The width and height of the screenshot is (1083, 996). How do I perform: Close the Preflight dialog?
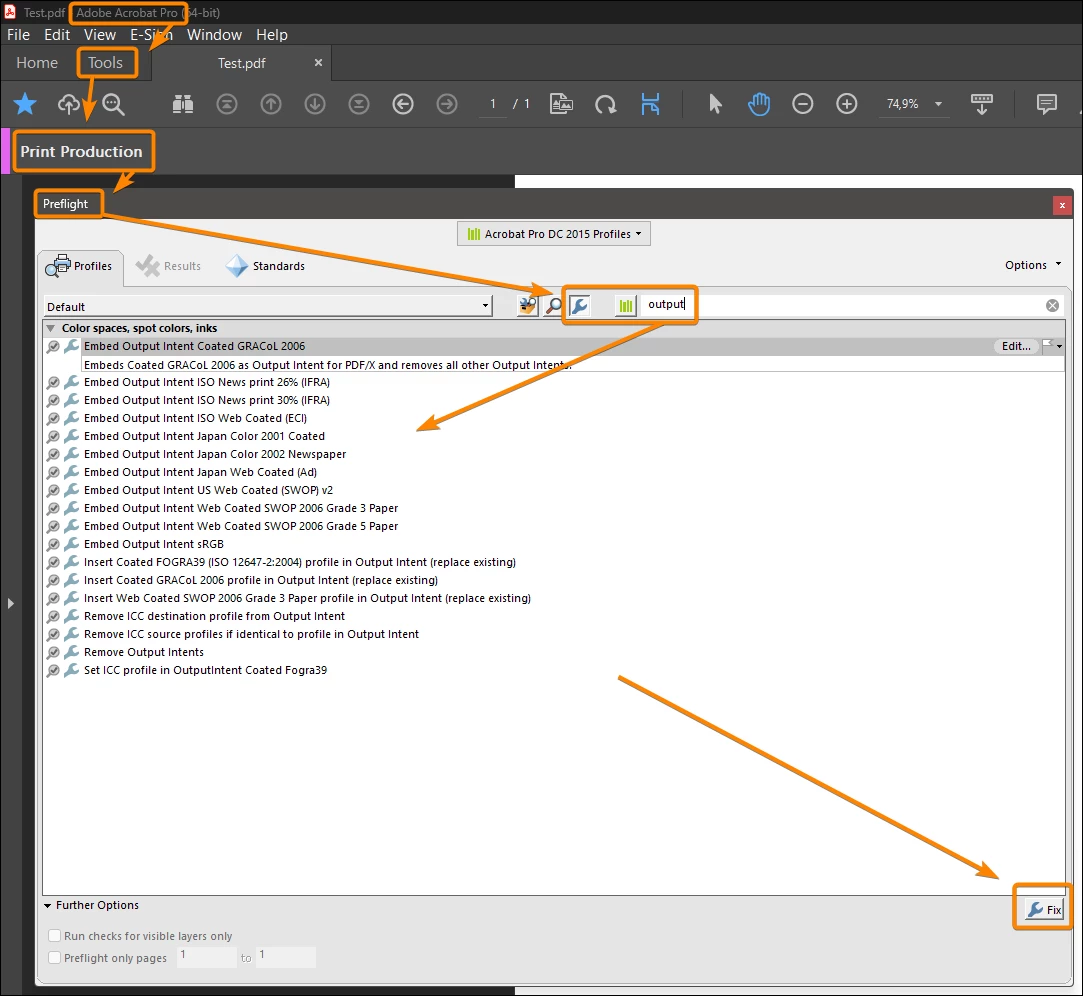coord(1062,205)
